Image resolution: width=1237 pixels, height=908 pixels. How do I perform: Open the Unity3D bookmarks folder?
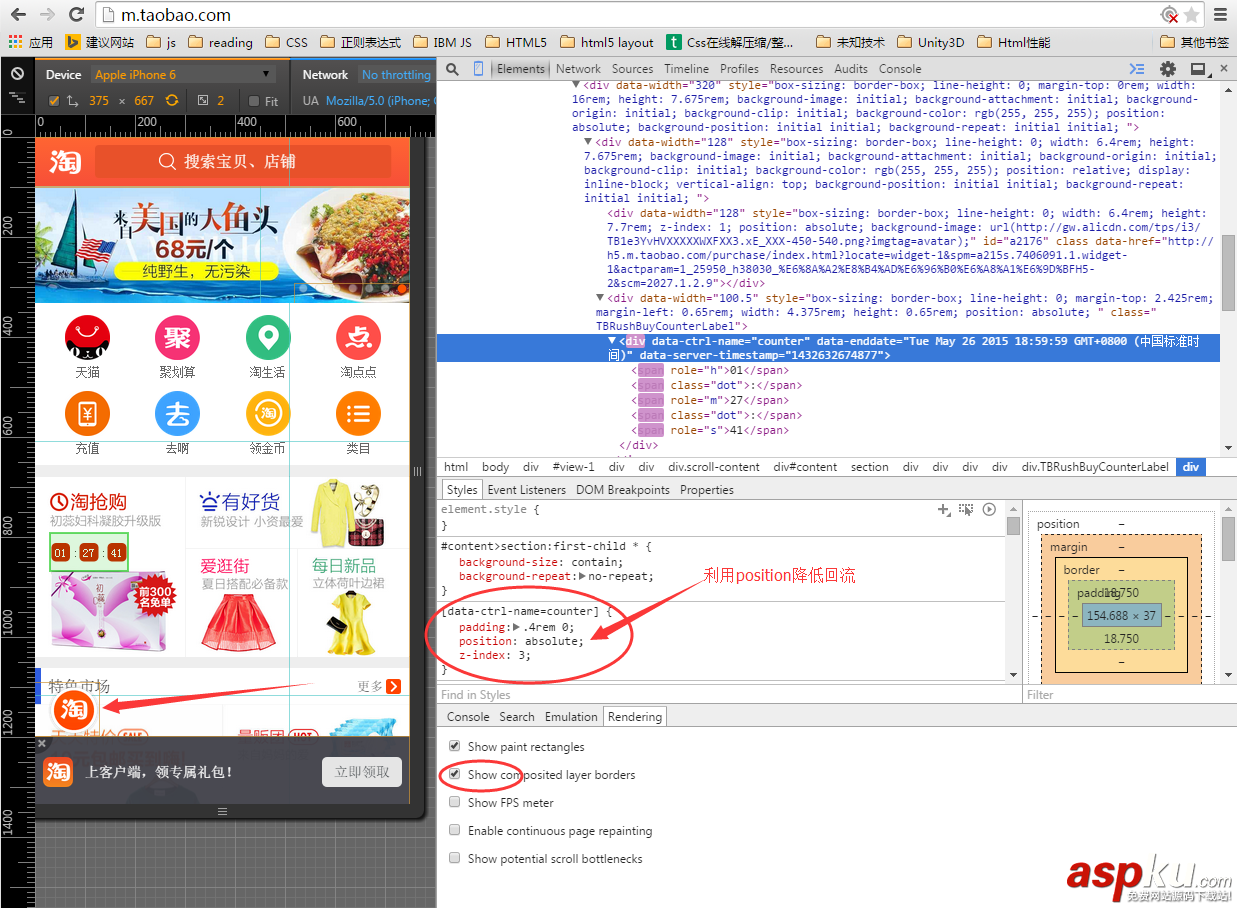pyautogui.click(x=931, y=42)
